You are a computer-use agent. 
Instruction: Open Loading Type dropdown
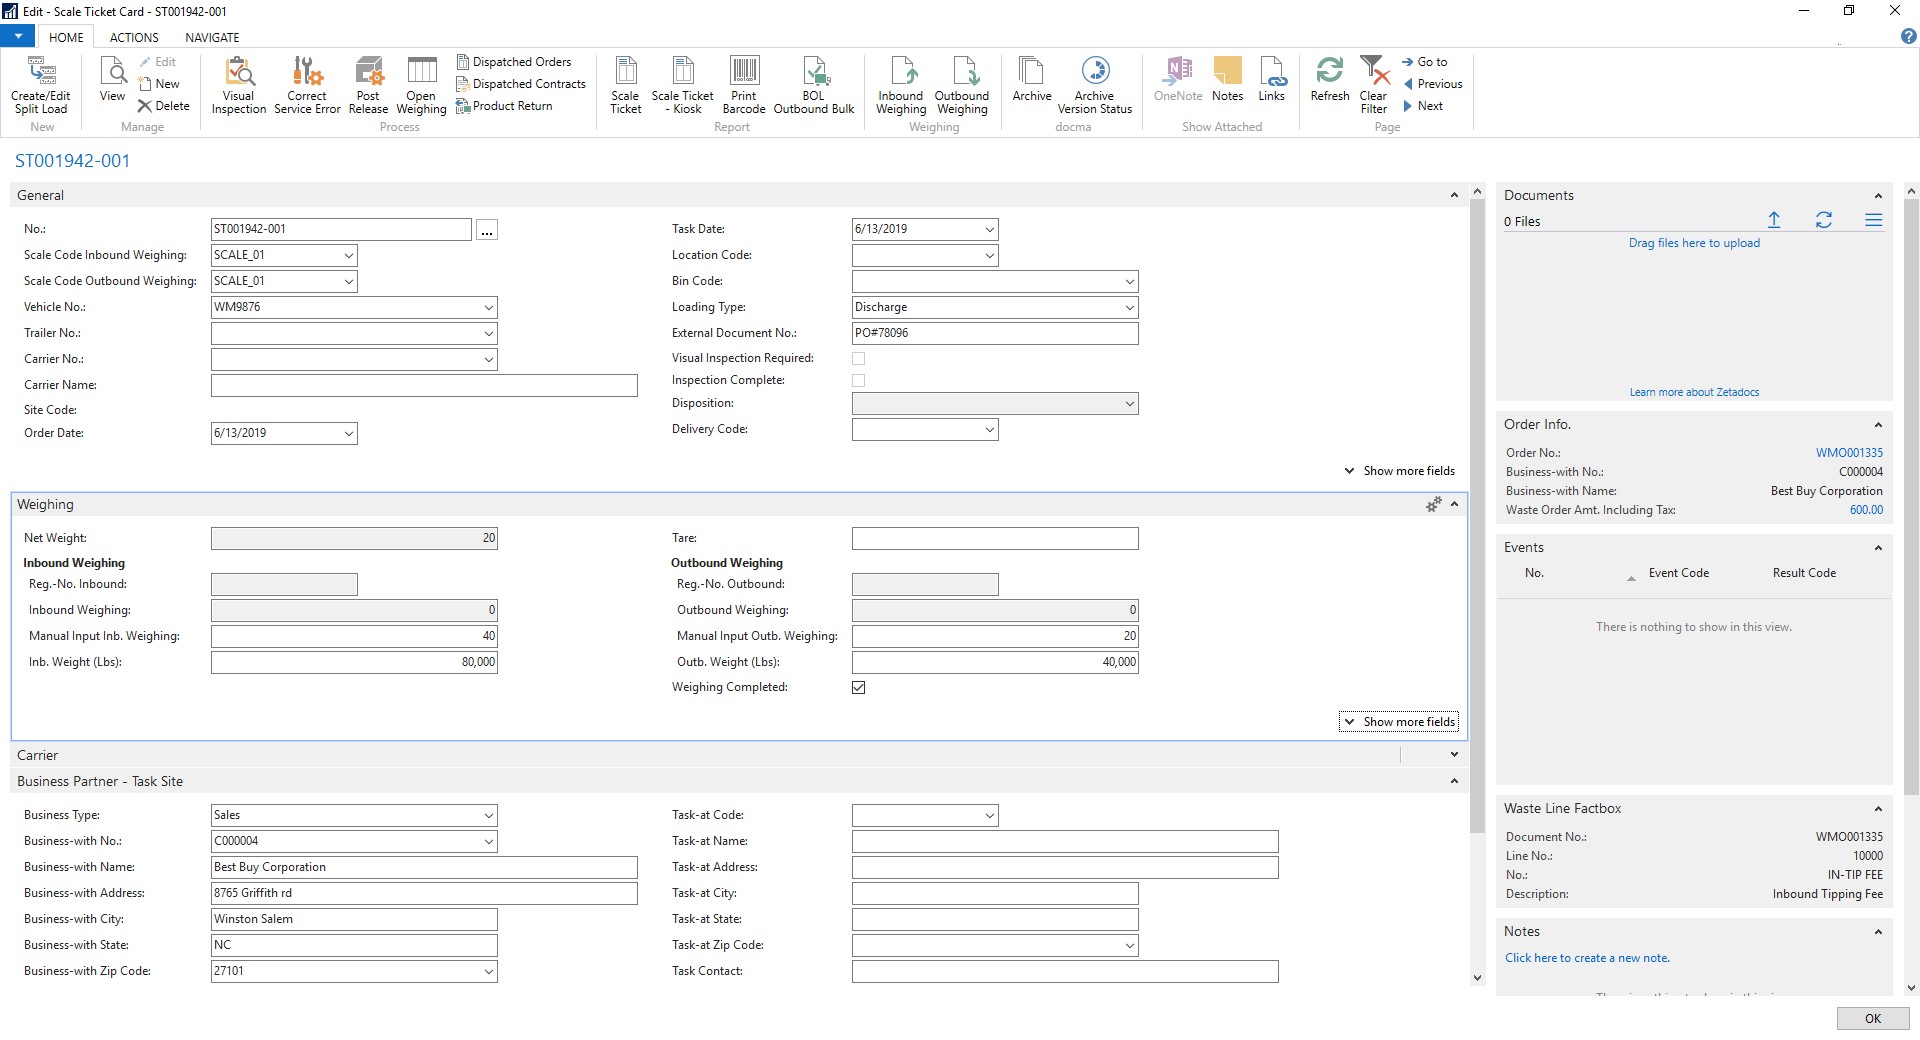point(1130,307)
